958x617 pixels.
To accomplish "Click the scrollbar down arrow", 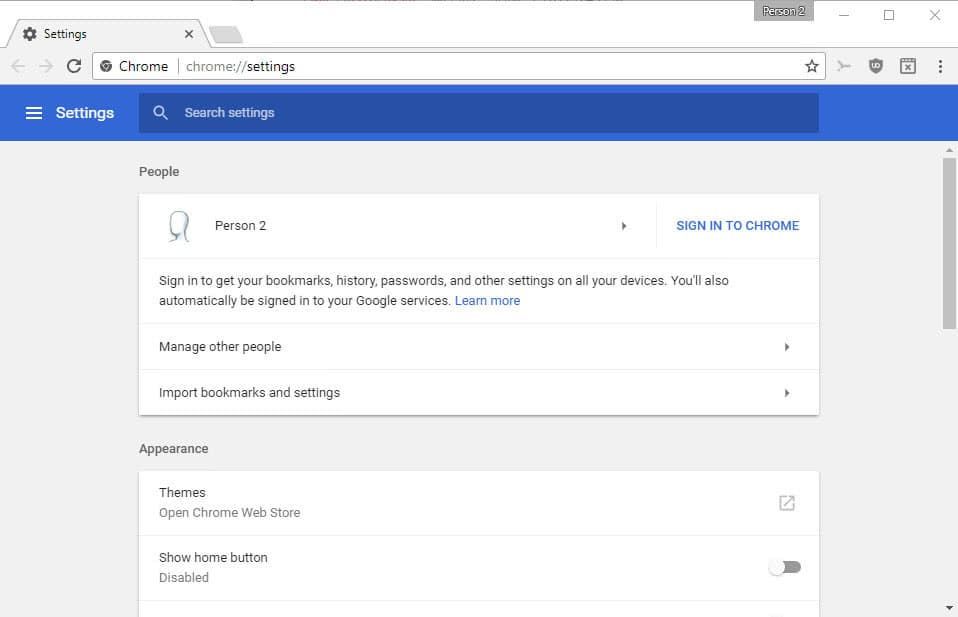I will tap(949, 608).
